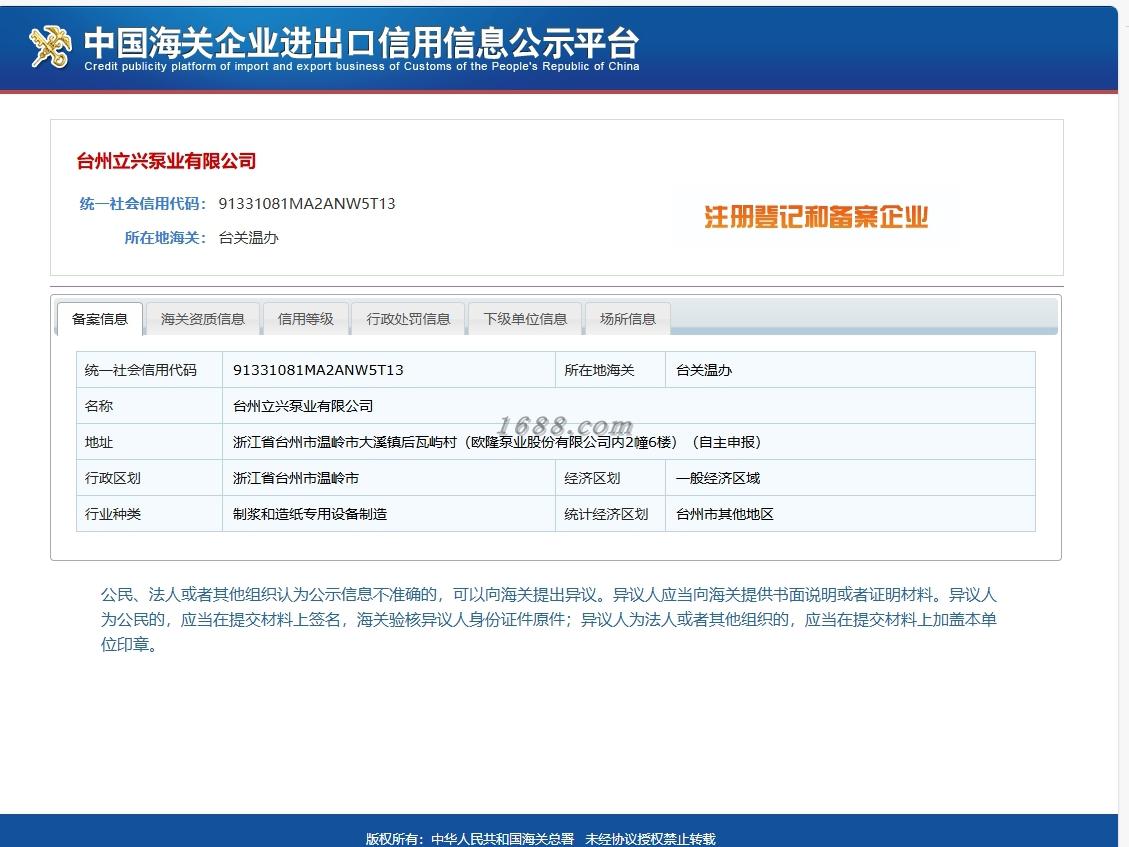Click the 统计经济区划 label cell
The width and height of the screenshot is (1129, 847).
tap(611, 514)
